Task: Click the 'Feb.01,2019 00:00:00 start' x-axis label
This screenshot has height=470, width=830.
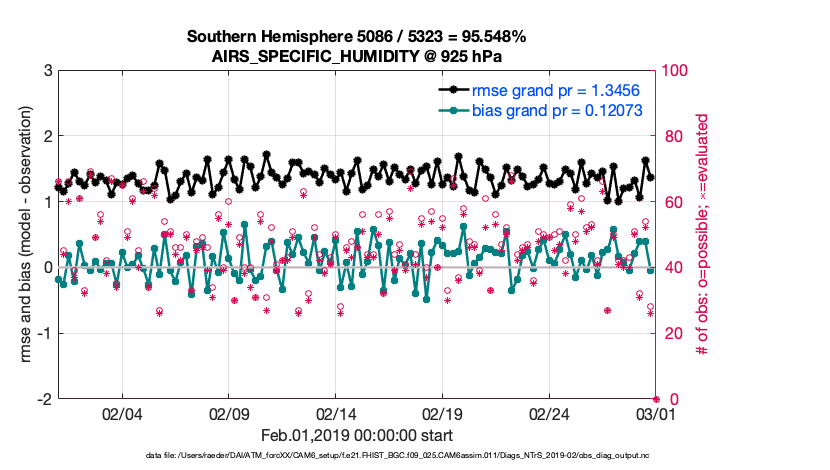Action: click(x=357, y=435)
